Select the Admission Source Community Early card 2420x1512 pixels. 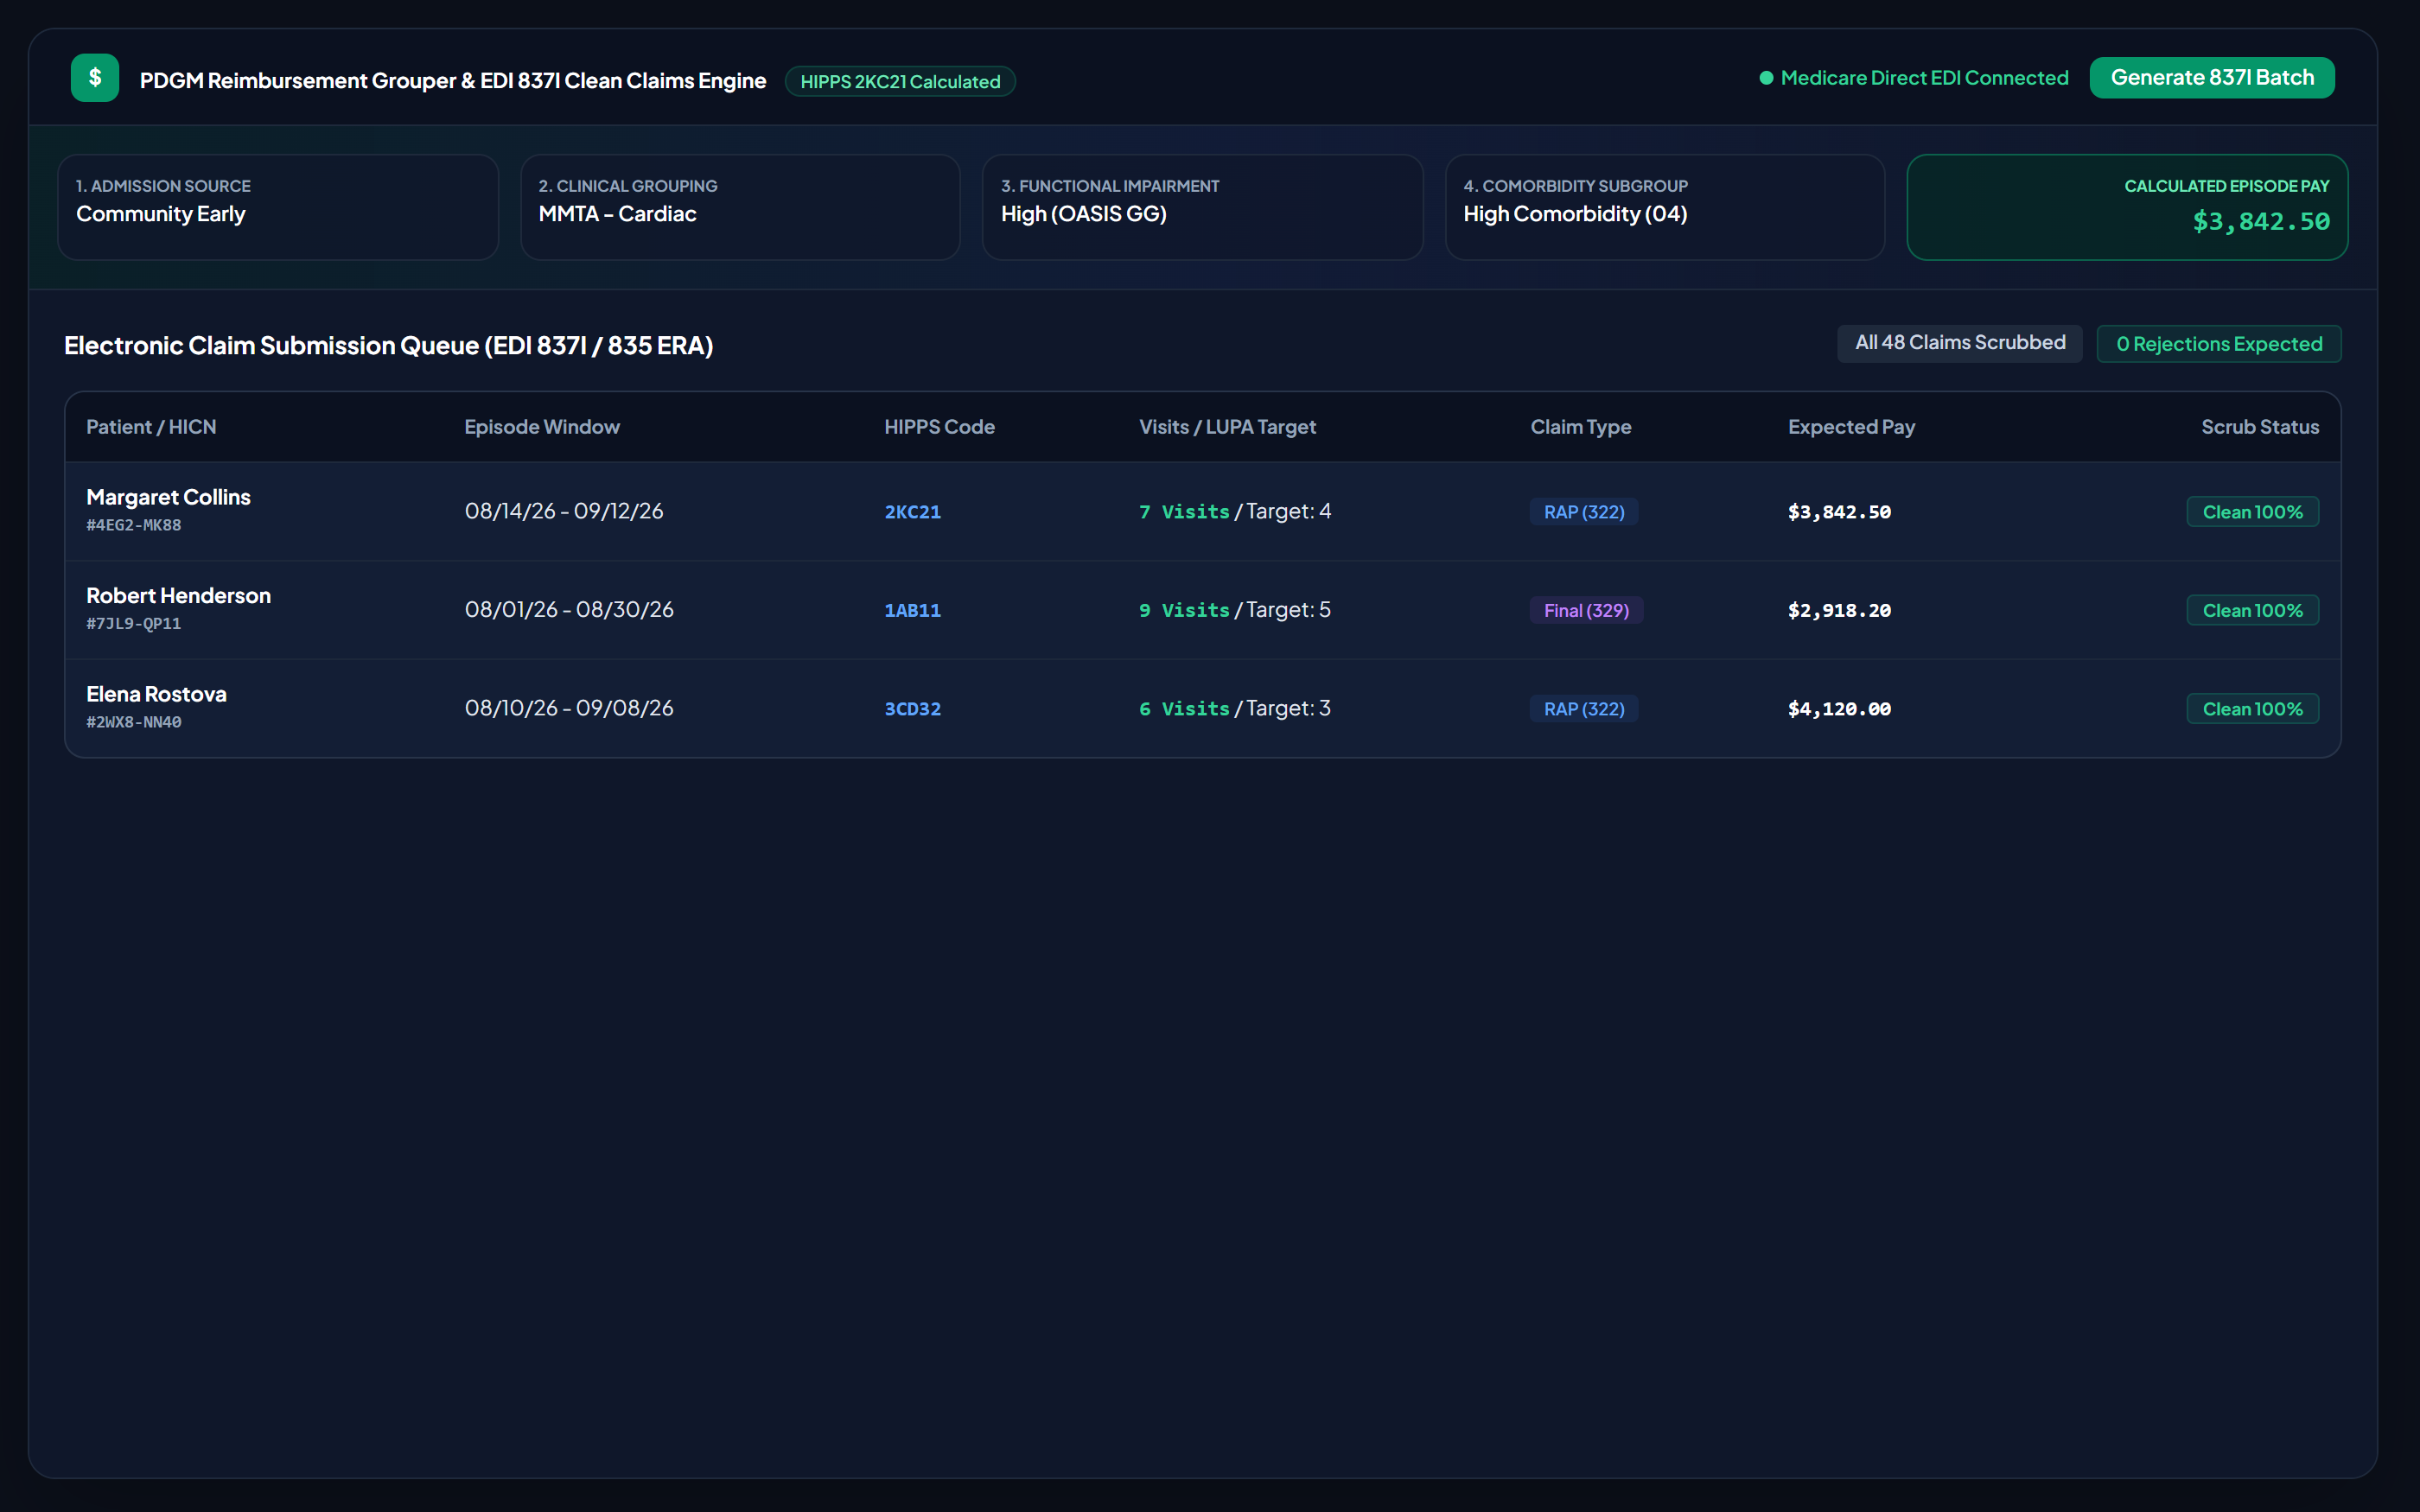click(278, 207)
